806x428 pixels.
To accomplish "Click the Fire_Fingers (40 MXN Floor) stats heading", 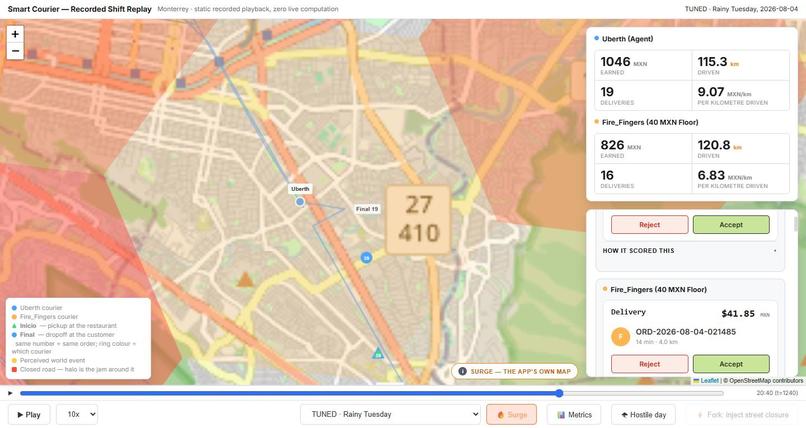I will coord(650,122).
